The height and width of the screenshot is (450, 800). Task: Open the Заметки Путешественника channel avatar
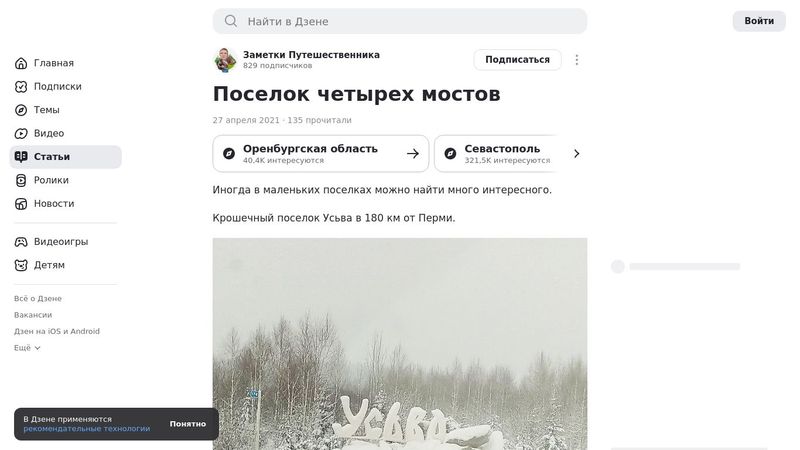(225, 60)
